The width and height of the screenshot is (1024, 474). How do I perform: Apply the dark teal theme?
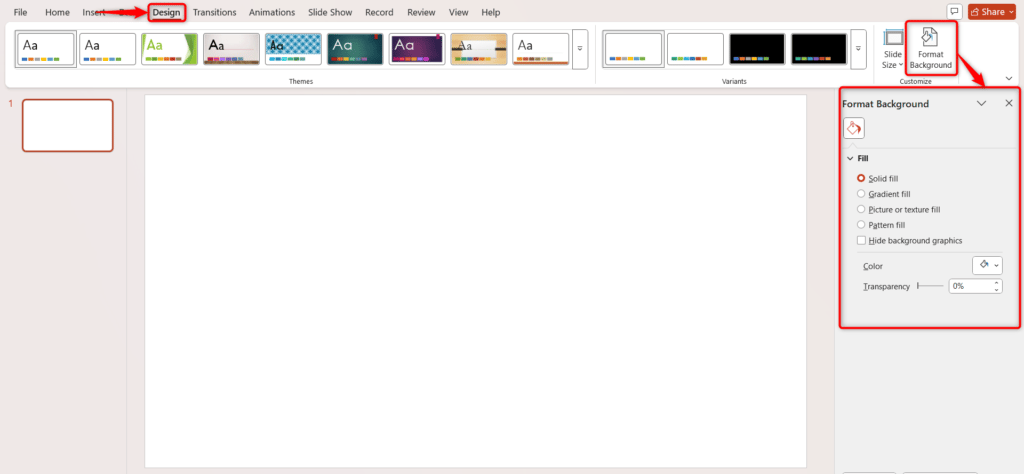point(355,49)
